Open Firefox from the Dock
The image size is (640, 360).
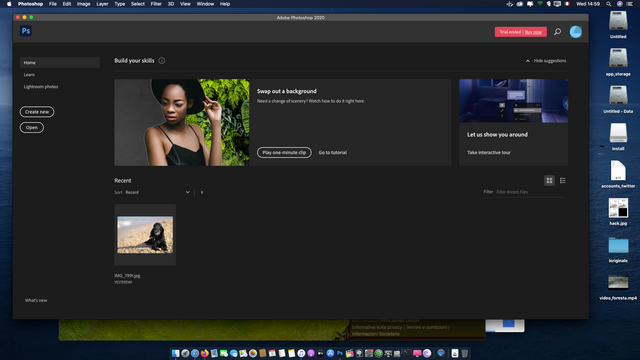tap(204, 353)
